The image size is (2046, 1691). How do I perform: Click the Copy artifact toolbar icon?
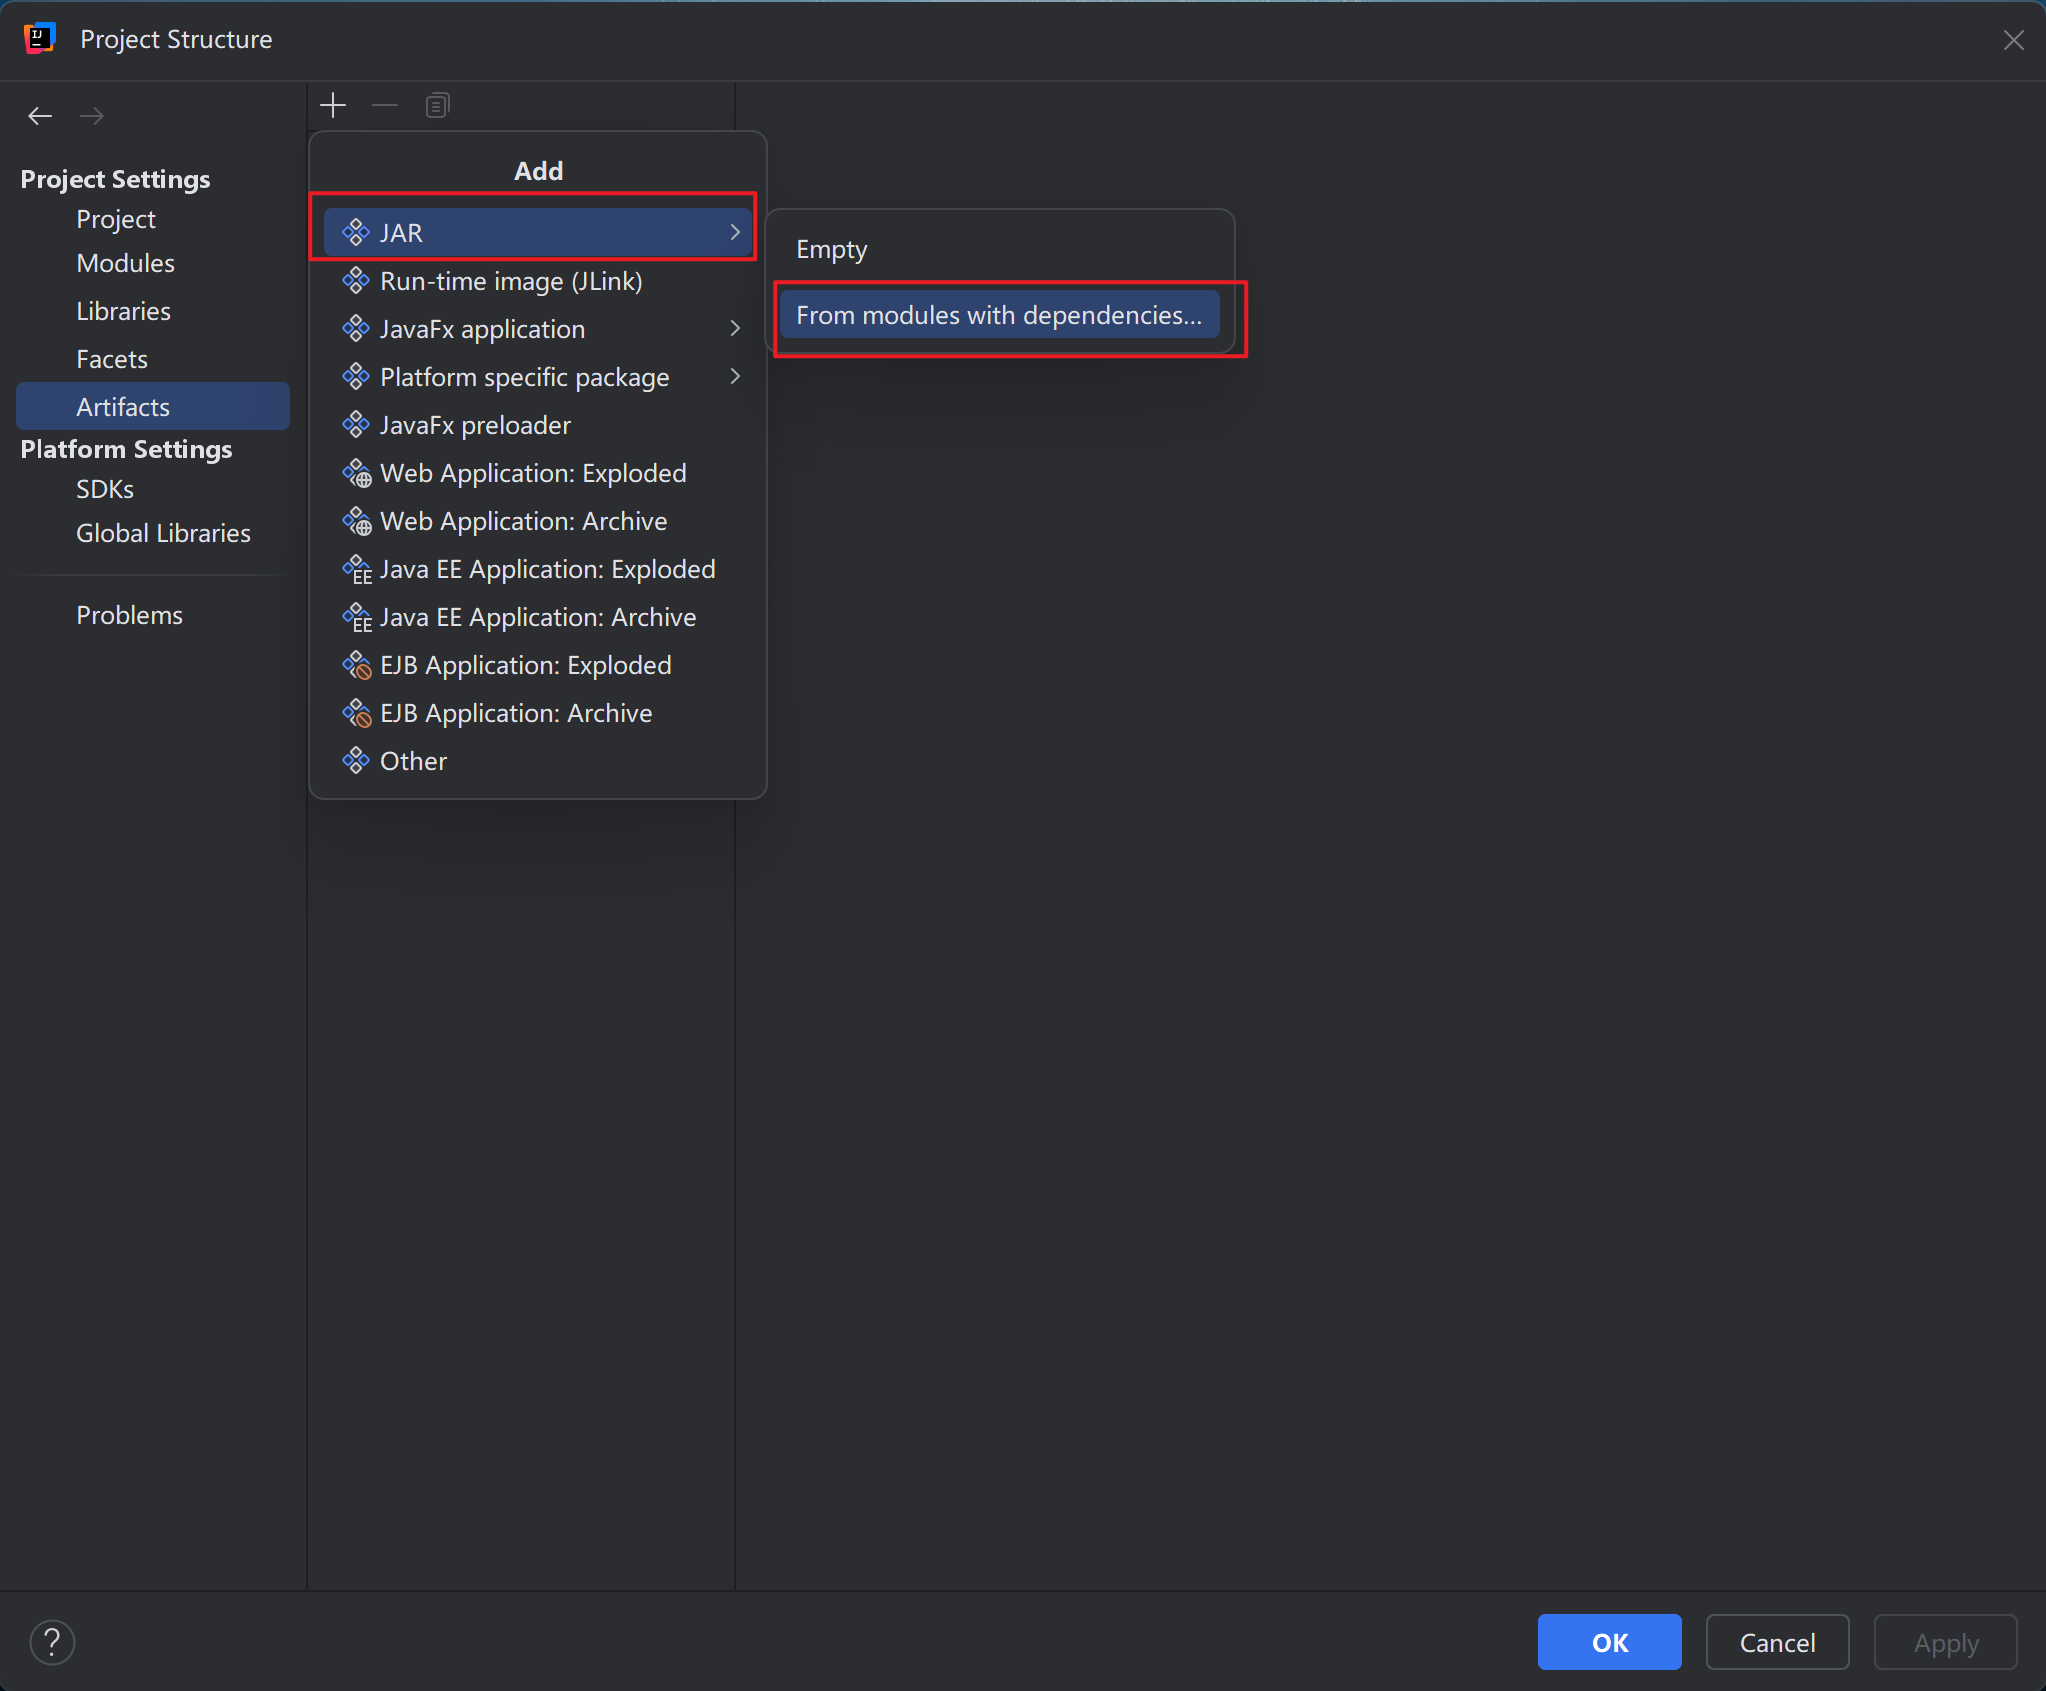click(x=437, y=105)
